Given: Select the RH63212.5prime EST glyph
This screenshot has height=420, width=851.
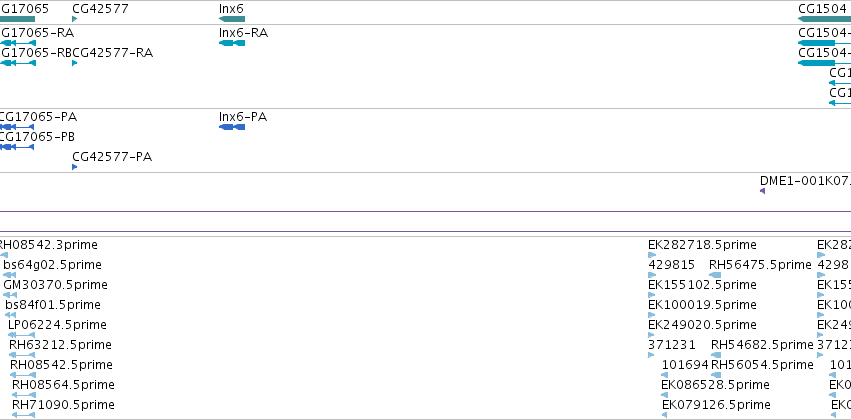Looking at the screenshot, I should [x=22, y=355].
